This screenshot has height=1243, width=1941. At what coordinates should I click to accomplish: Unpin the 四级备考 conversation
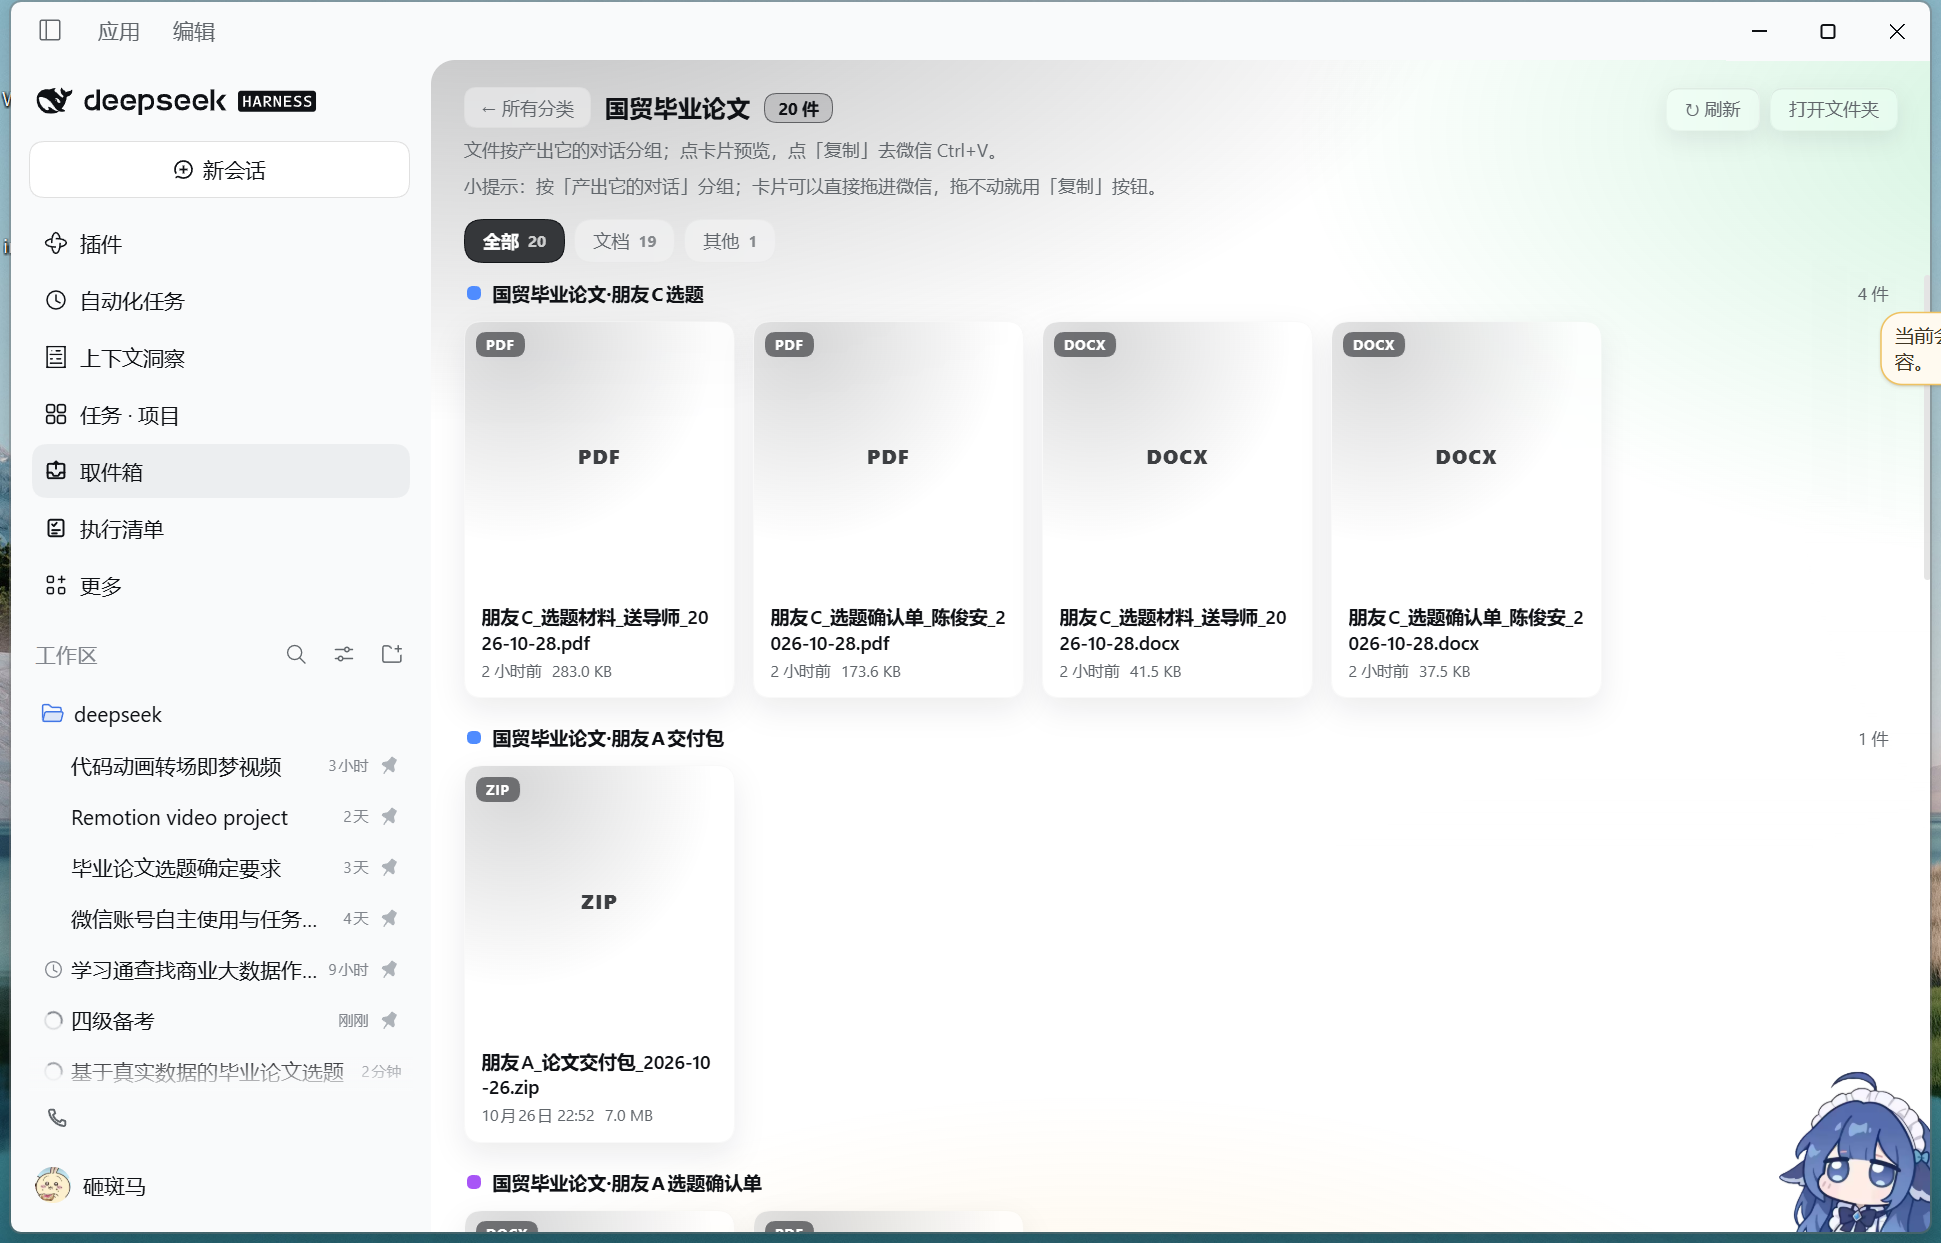coord(390,1020)
